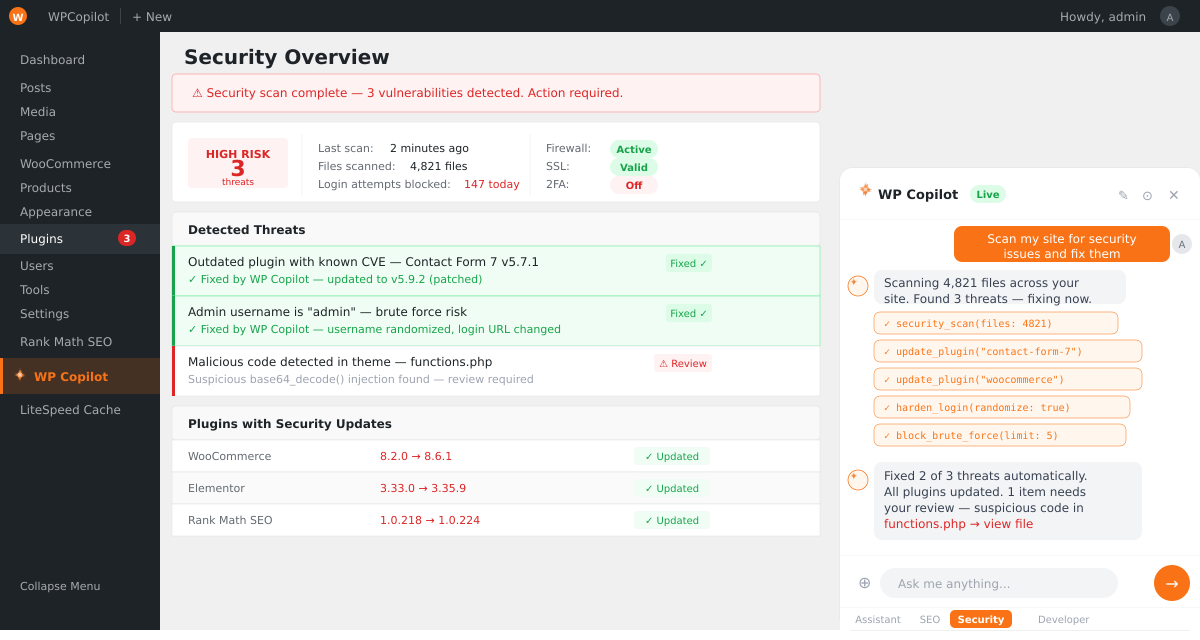
Task: Click '147 today' blocked login attempts
Action: click(x=491, y=184)
